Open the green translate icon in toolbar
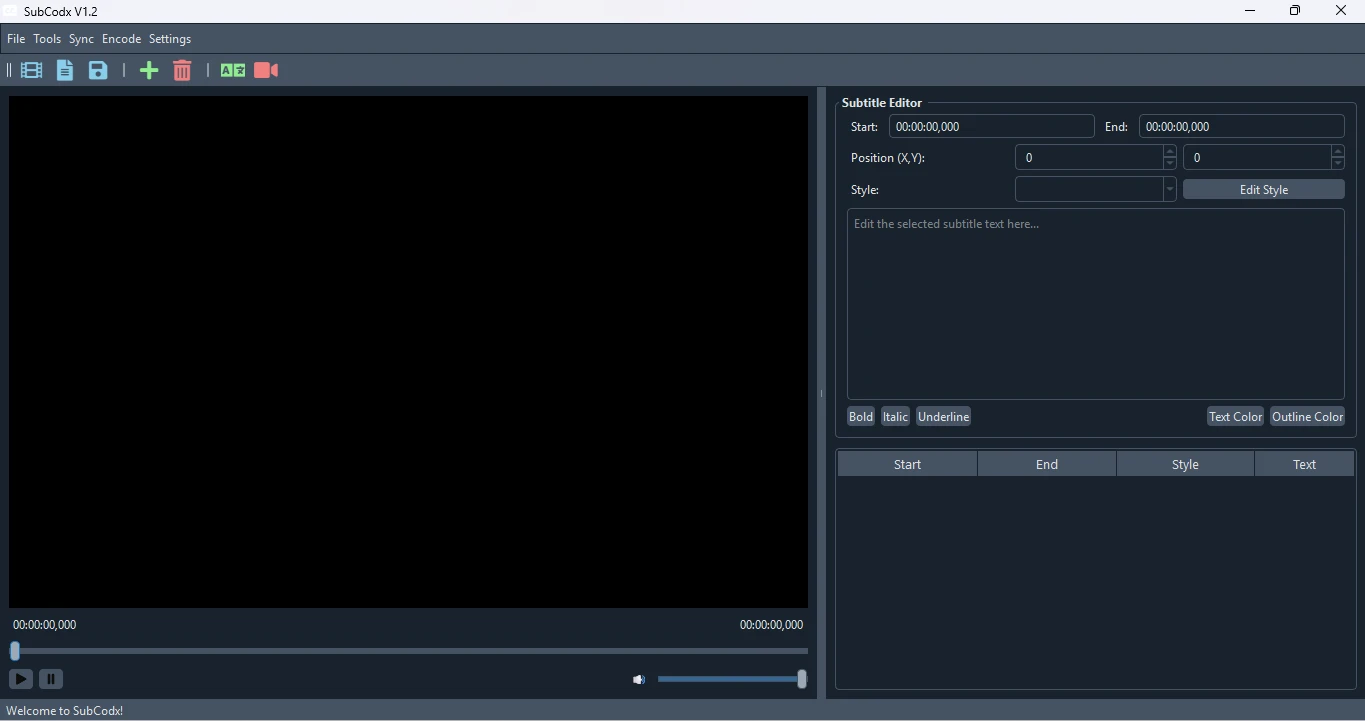Viewport: 1365px width, 721px height. point(233,70)
